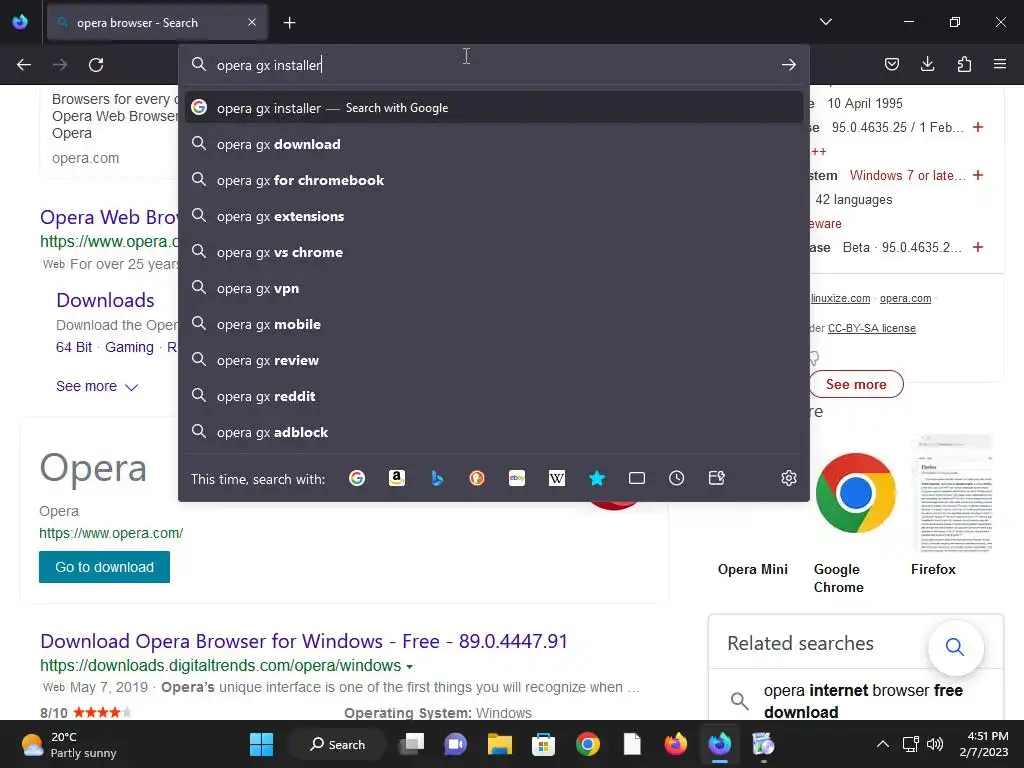This screenshot has height=768, width=1024.
Task: Open the Downloads panel icon
Action: pos(927,64)
